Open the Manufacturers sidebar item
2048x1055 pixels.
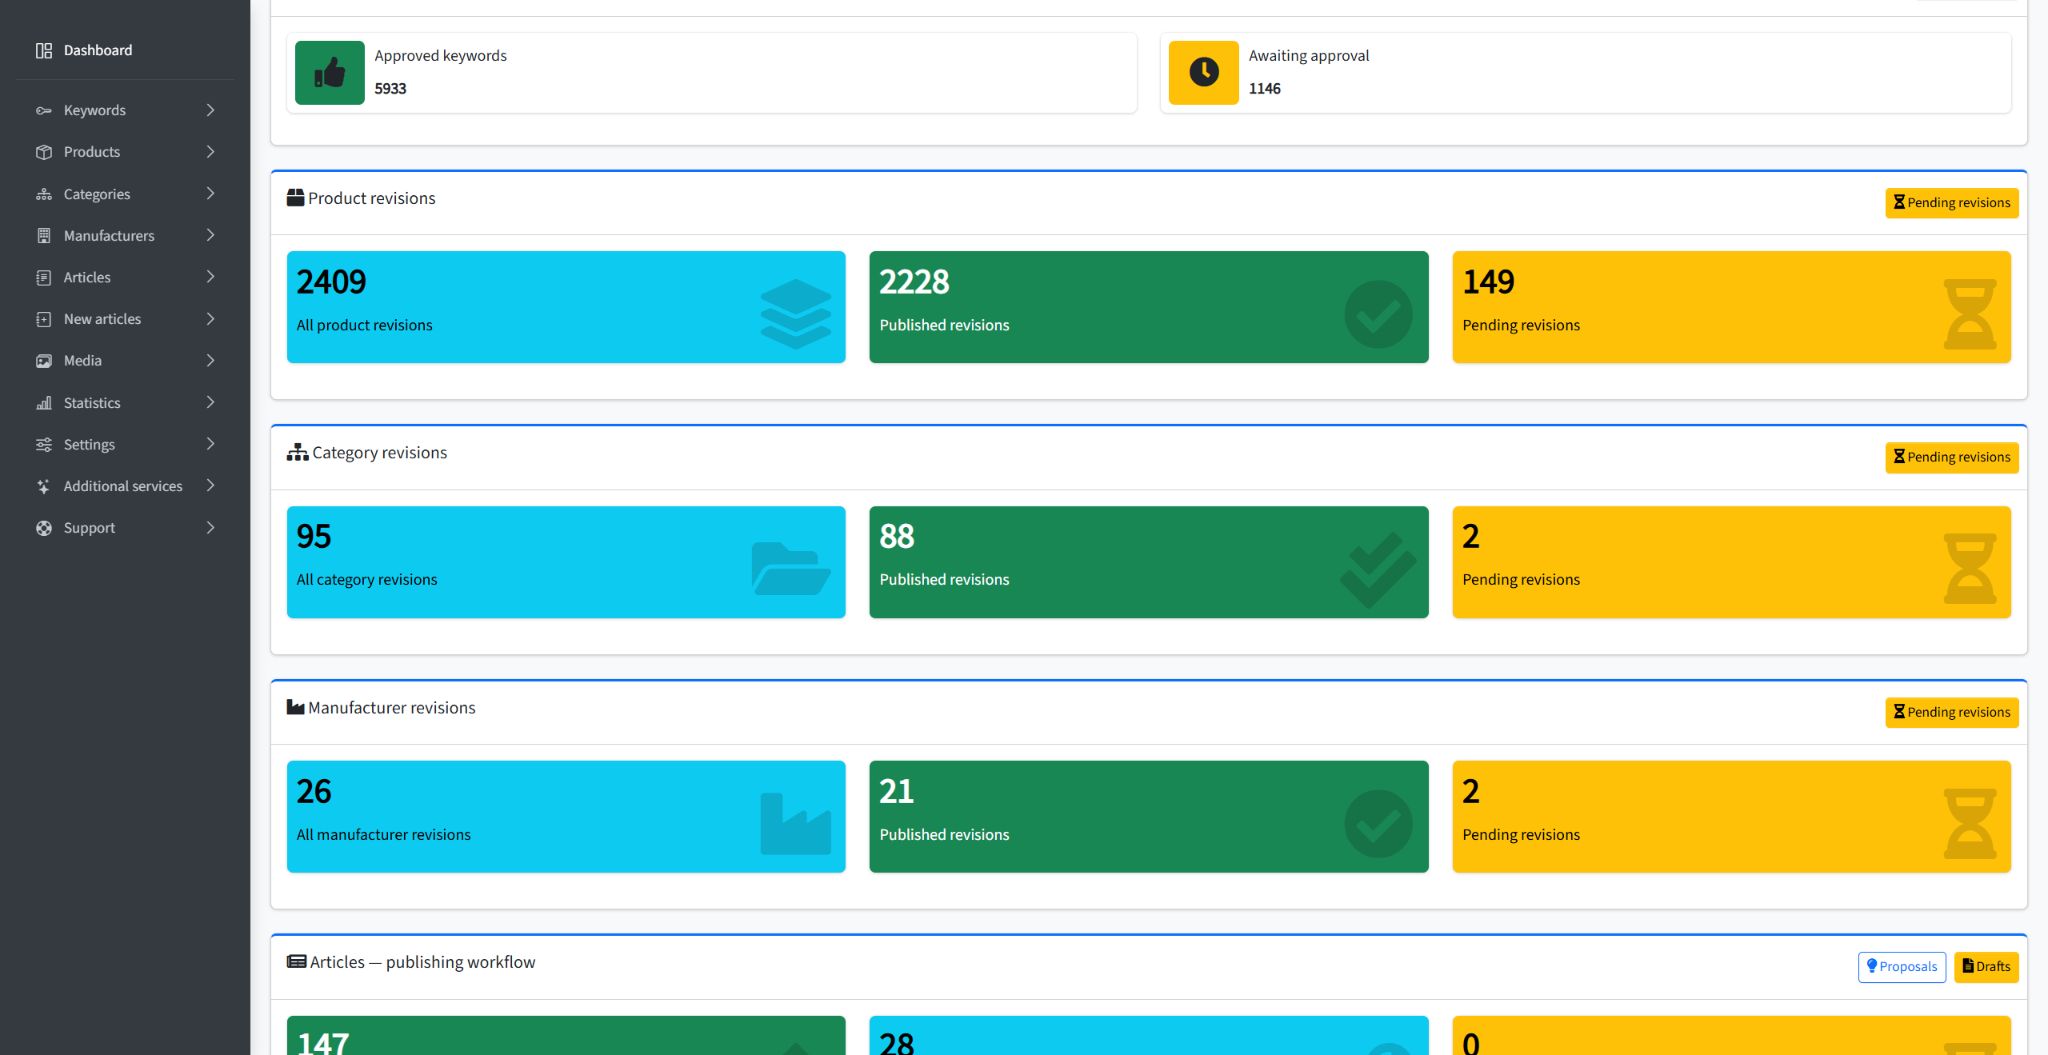point(125,236)
